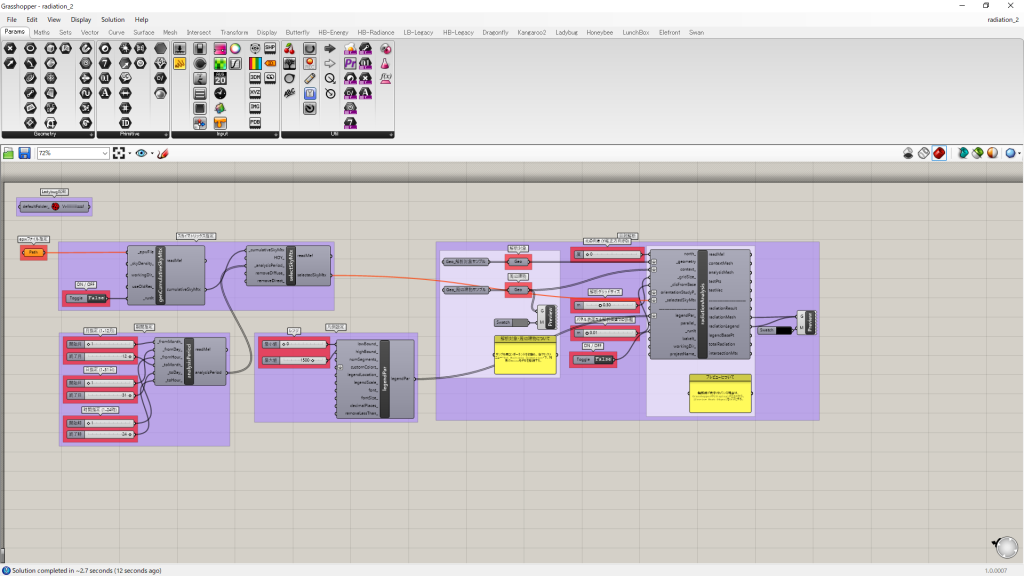Click the slider showing value 1500
The image size is (1024, 576).
pyautogui.click(x=295, y=360)
